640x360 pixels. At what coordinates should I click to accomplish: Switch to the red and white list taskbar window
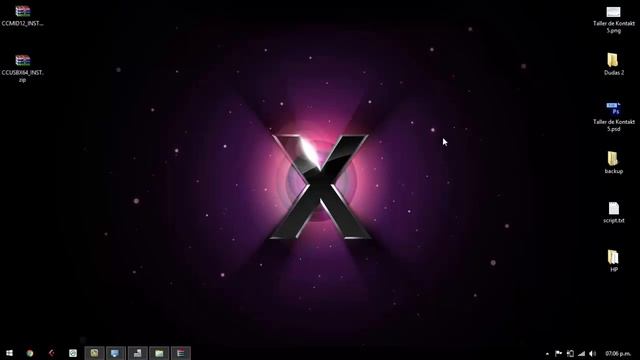click(x=181, y=353)
